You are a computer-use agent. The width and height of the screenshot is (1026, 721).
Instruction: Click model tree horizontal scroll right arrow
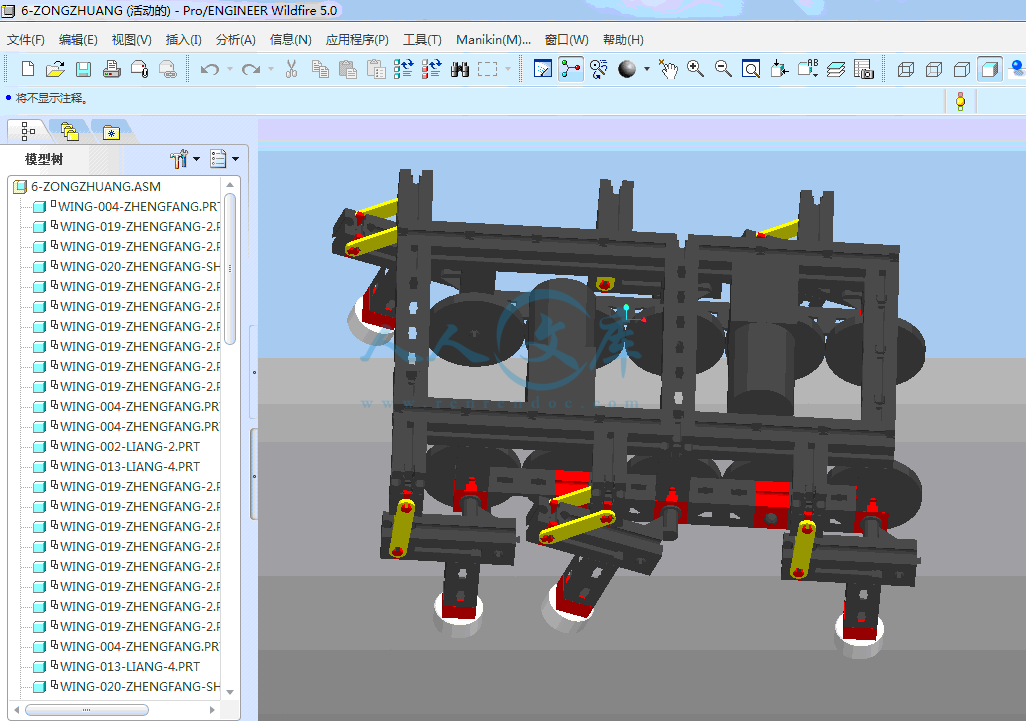(x=212, y=710)
